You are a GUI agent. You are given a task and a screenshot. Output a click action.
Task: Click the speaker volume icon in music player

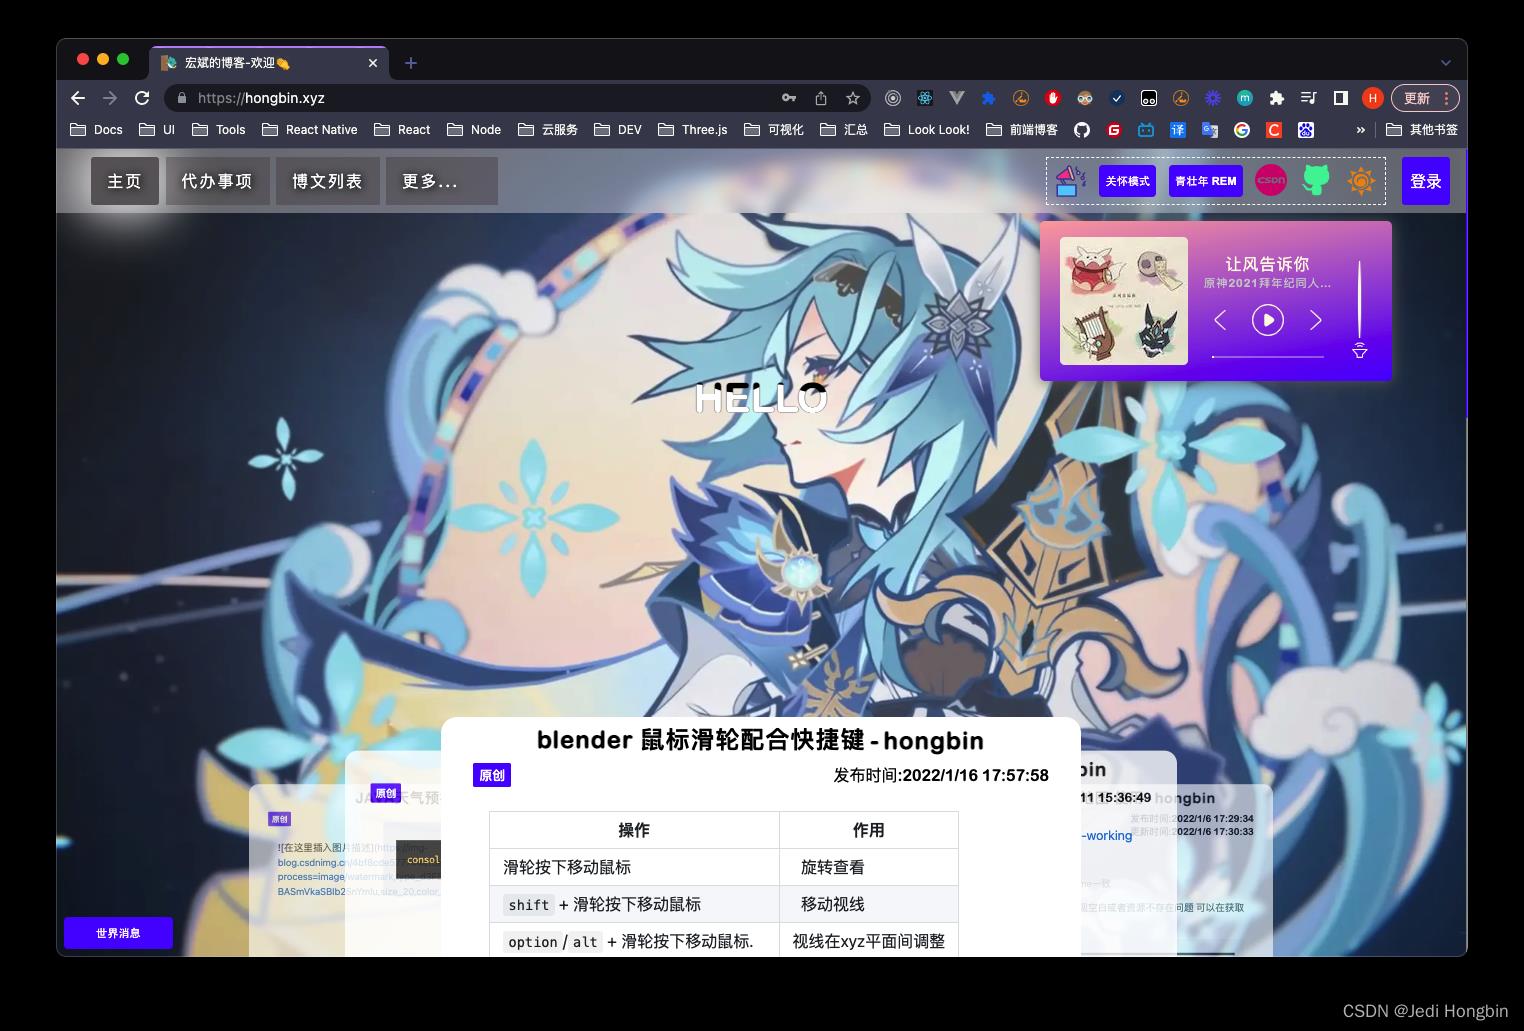click(1360, 351)
